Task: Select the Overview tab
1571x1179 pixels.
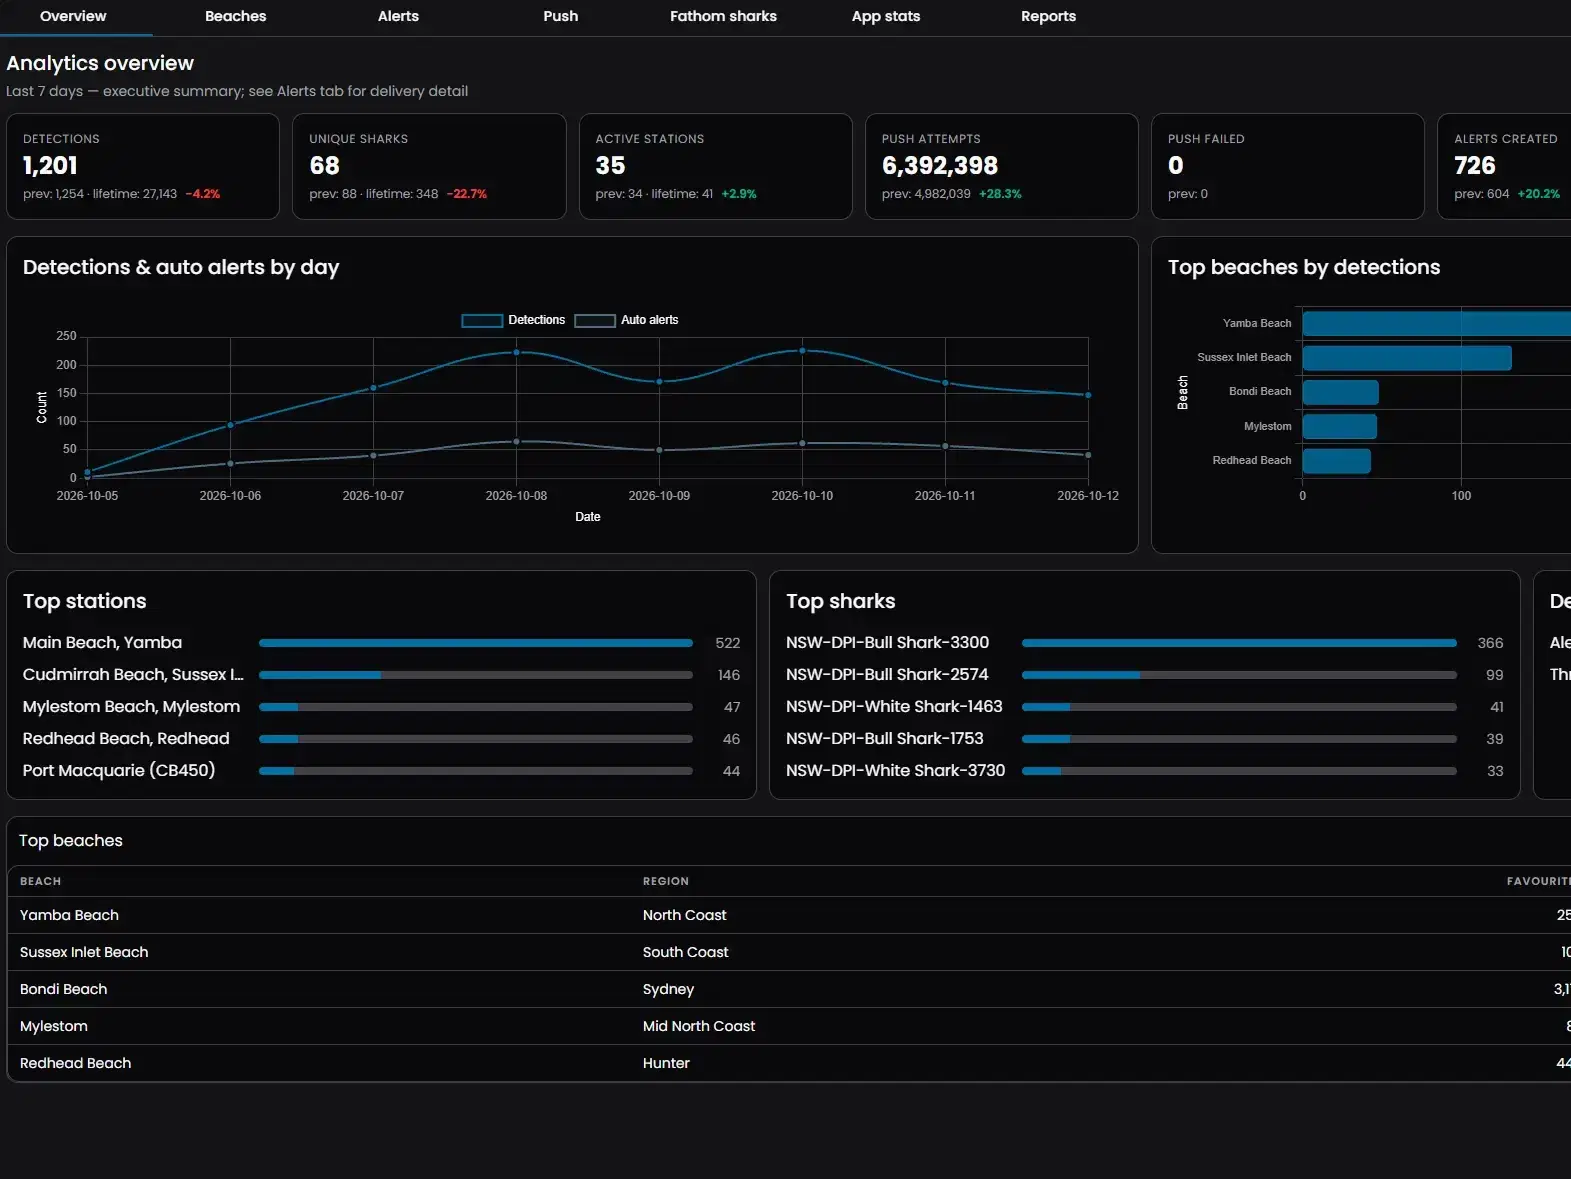Action: tap(73, 16)
